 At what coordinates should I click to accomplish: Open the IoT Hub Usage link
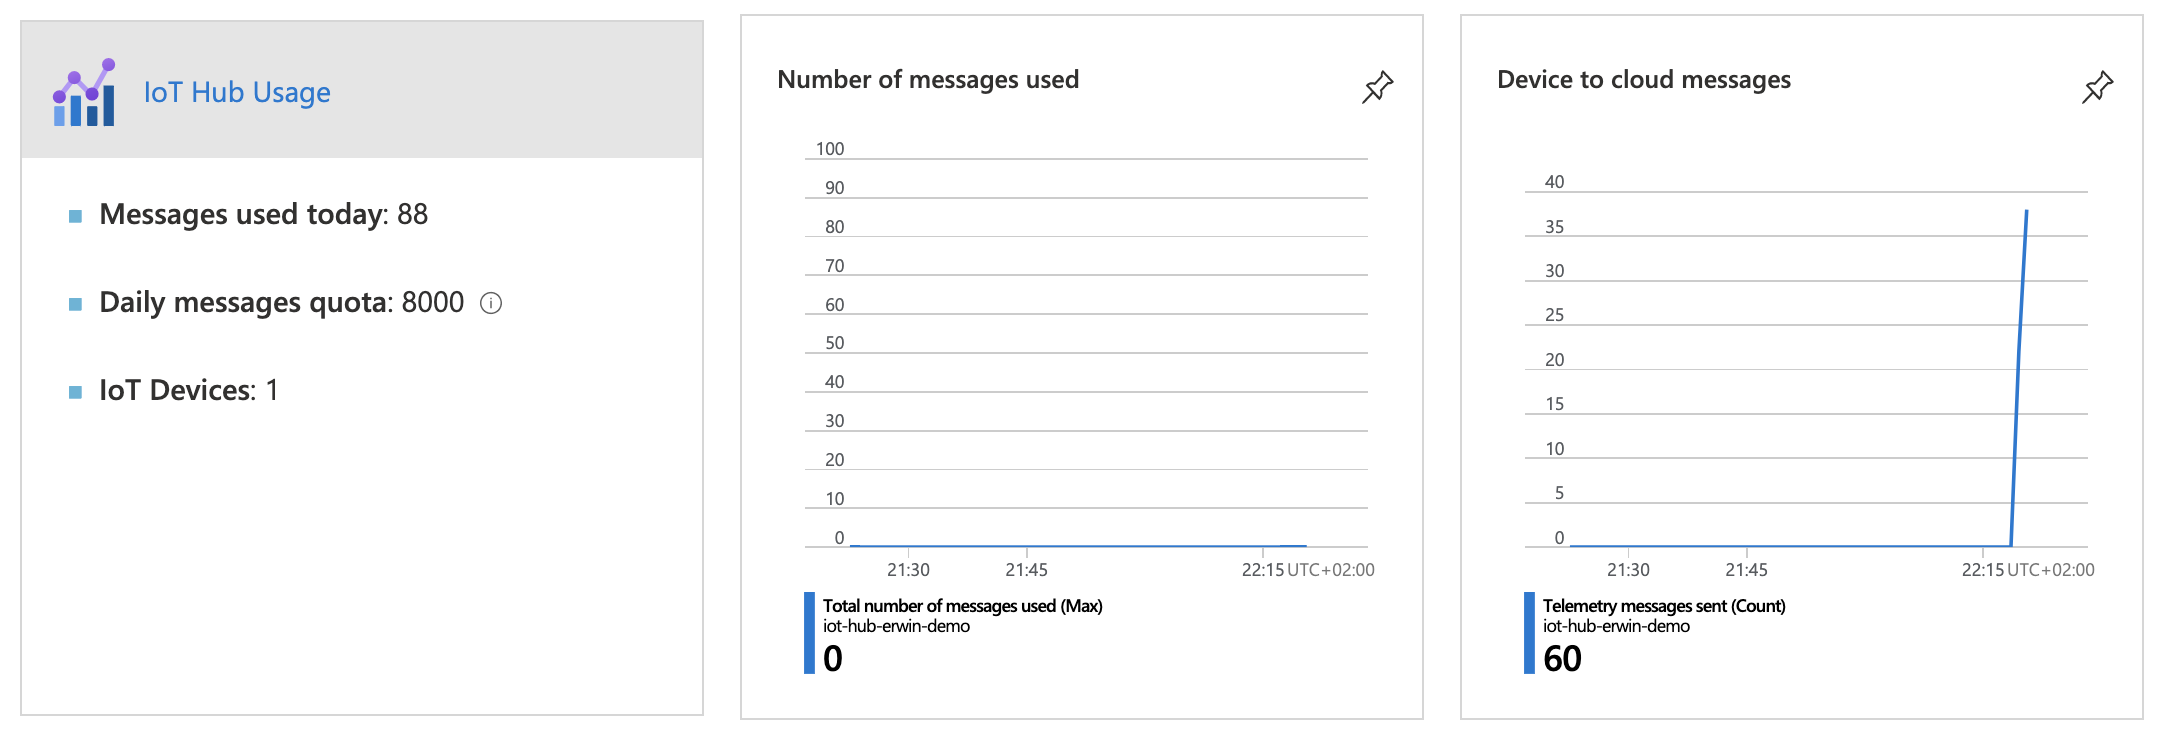(237, 92)
